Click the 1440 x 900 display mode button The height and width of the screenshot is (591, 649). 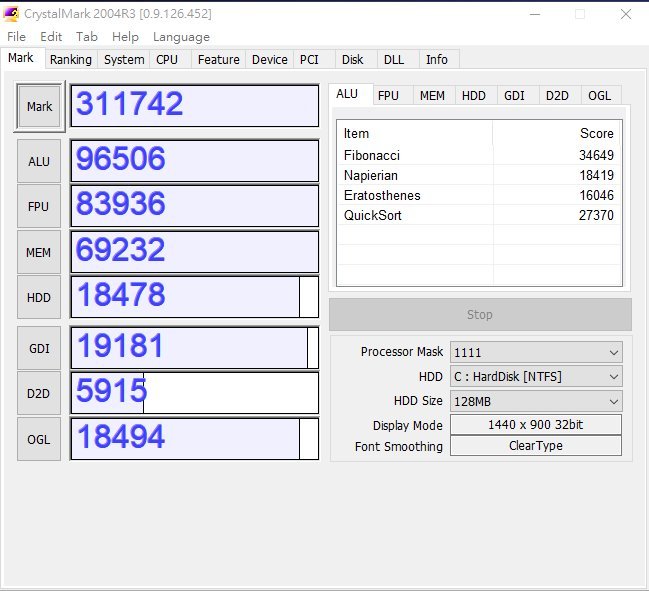point(535,424)
